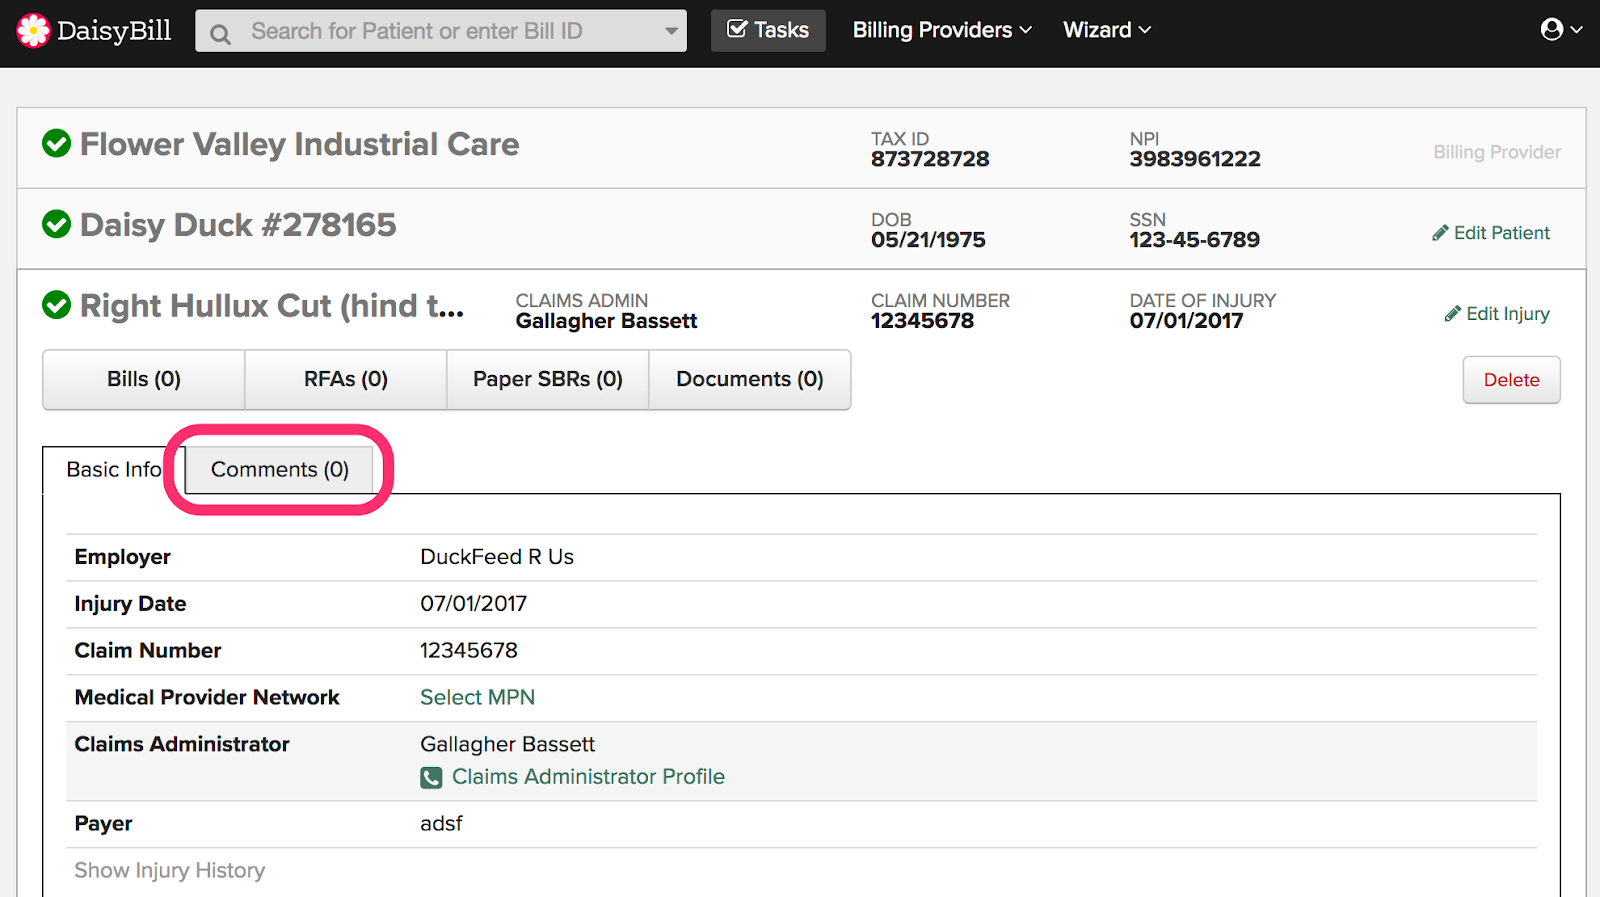Image resolution: width=1600 pixels, height=897 pixels.
Task: Focus the Search for Patient or Bill ID field
Action: pyautogui.click(x=441, y=31)
